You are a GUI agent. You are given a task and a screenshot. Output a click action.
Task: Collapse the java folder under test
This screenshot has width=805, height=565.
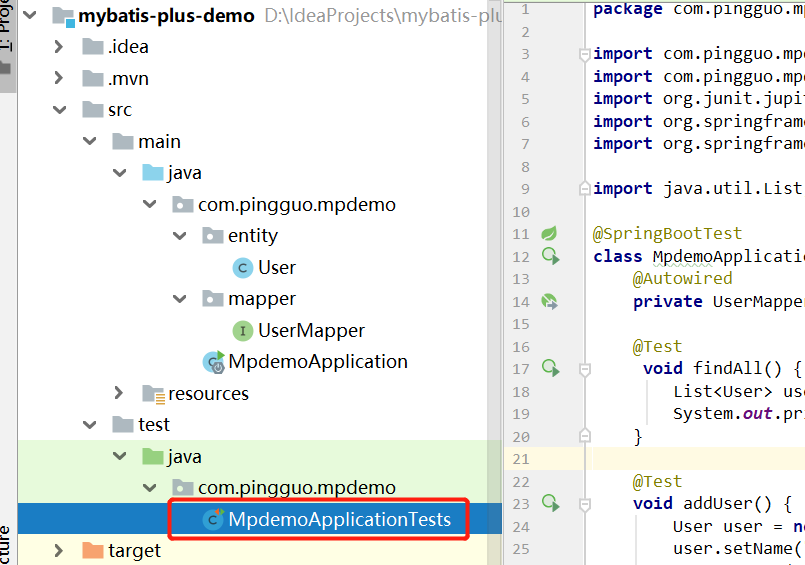pos(120,456)
